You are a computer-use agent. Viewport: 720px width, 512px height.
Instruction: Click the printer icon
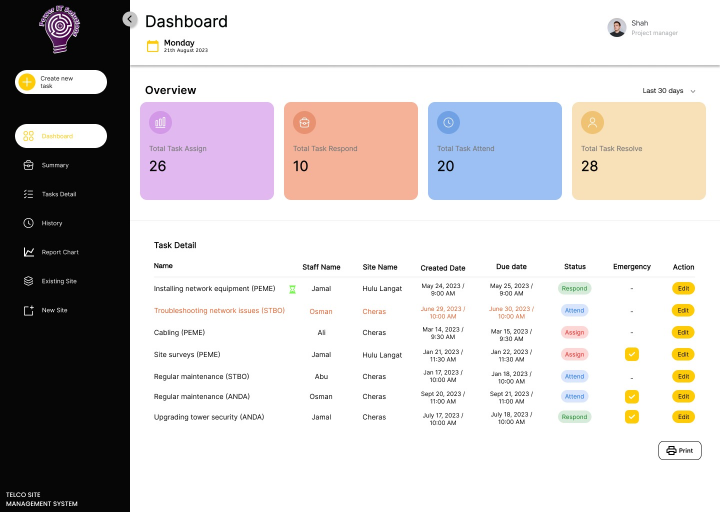coord(671,450)
